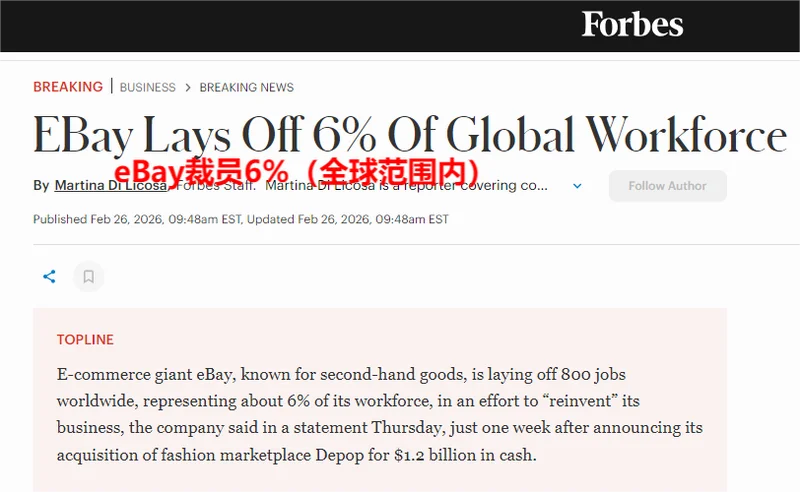Click the Published Feb 26 timestamp
This screenshot has height=492, width=800.
click(138, 219)
